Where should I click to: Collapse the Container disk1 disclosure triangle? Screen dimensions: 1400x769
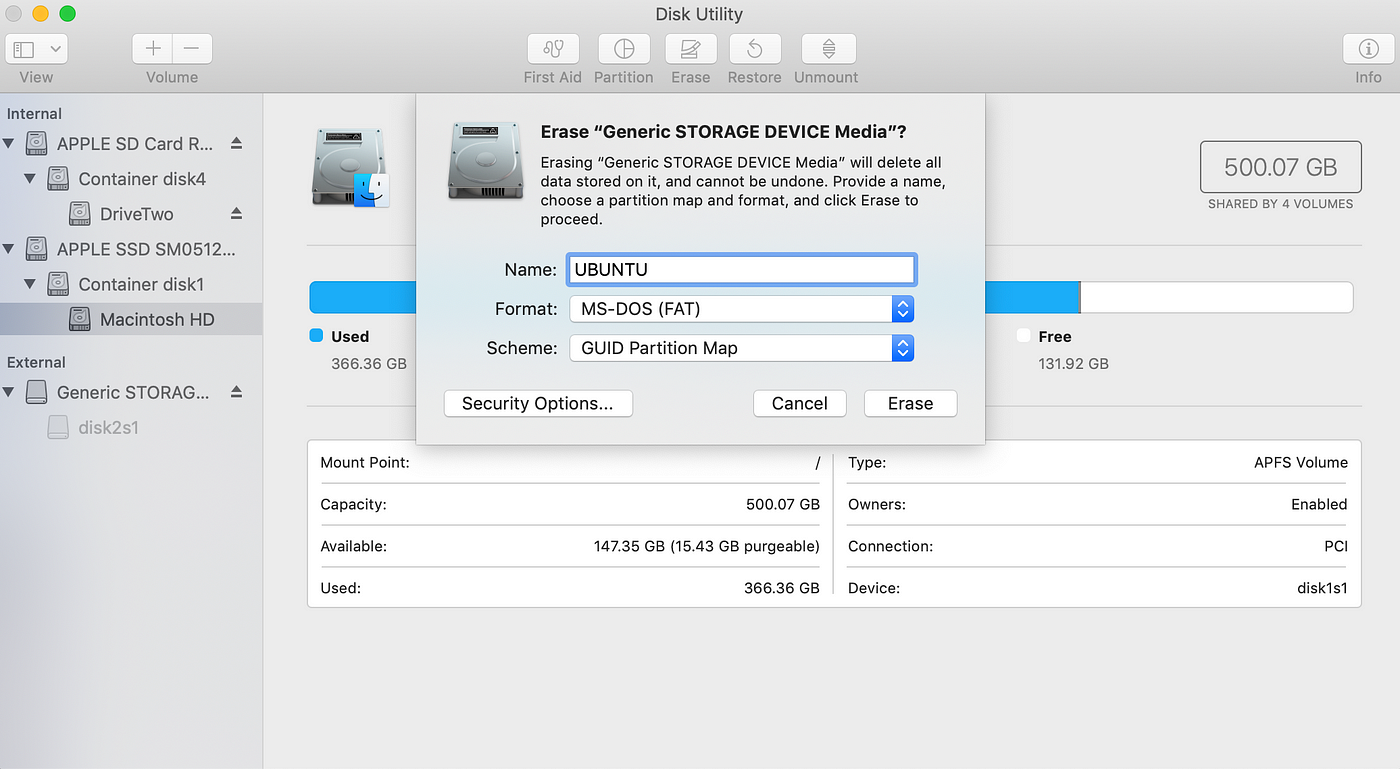coord(30,284)
